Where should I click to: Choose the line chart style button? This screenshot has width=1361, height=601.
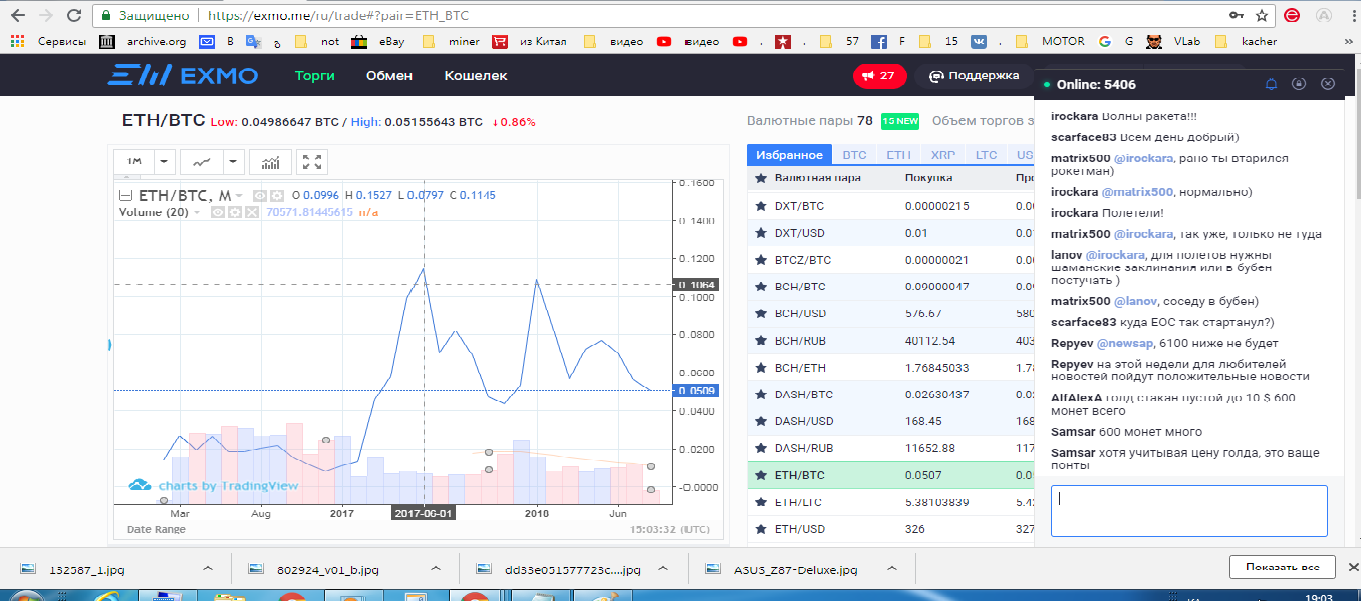point(201,162)
